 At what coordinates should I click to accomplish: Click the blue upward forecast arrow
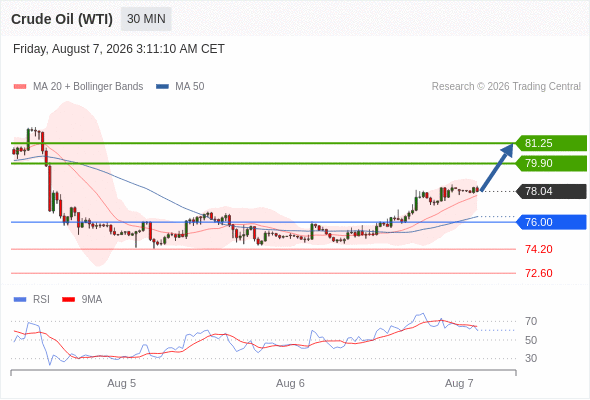click(x=497, y=167)
